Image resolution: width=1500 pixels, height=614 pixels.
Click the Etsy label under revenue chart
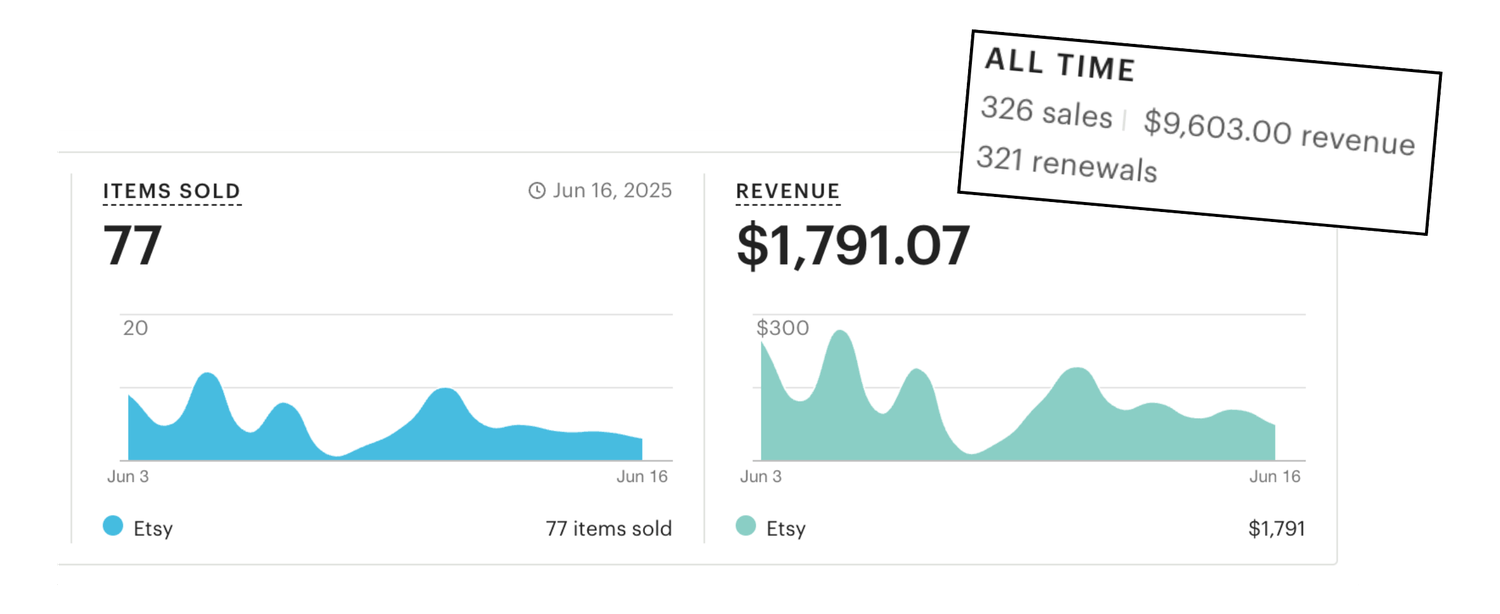tap(786, 528)
